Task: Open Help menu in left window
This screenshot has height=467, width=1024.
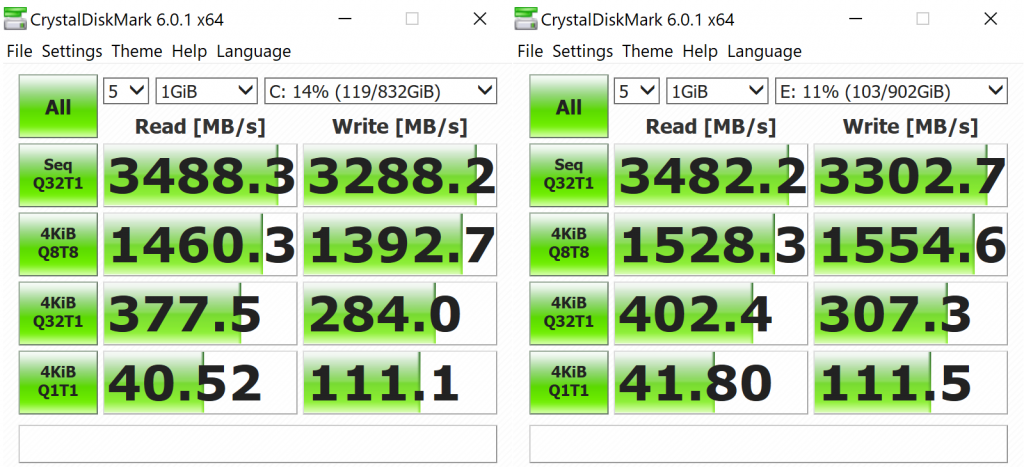Action: coord(190,51)
